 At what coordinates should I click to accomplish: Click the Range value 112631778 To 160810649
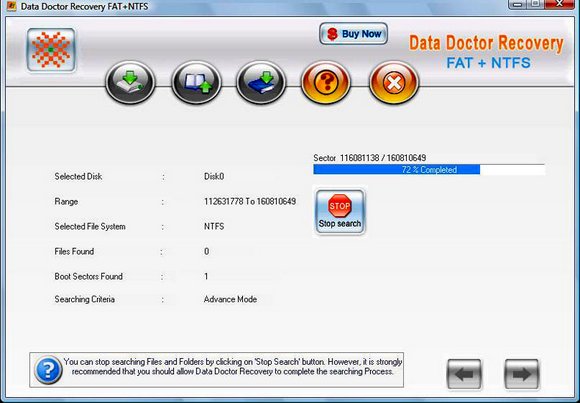tap(250, 201)
